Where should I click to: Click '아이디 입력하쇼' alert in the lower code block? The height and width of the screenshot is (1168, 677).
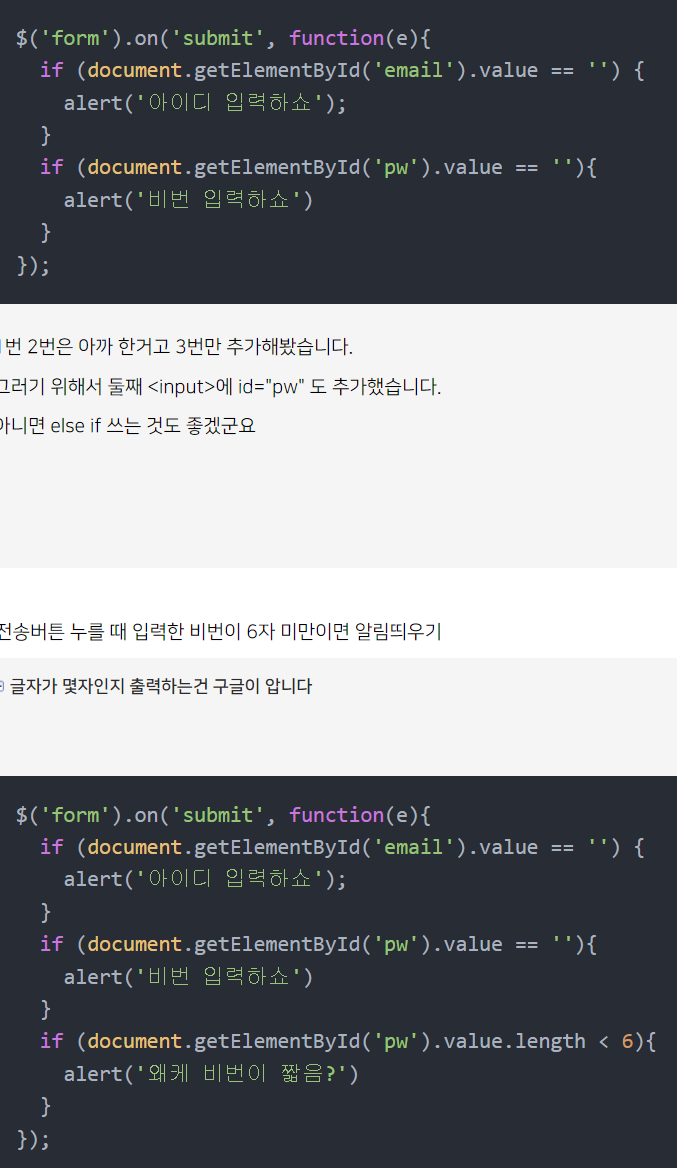pyautogui.click(x=205, y=879)
